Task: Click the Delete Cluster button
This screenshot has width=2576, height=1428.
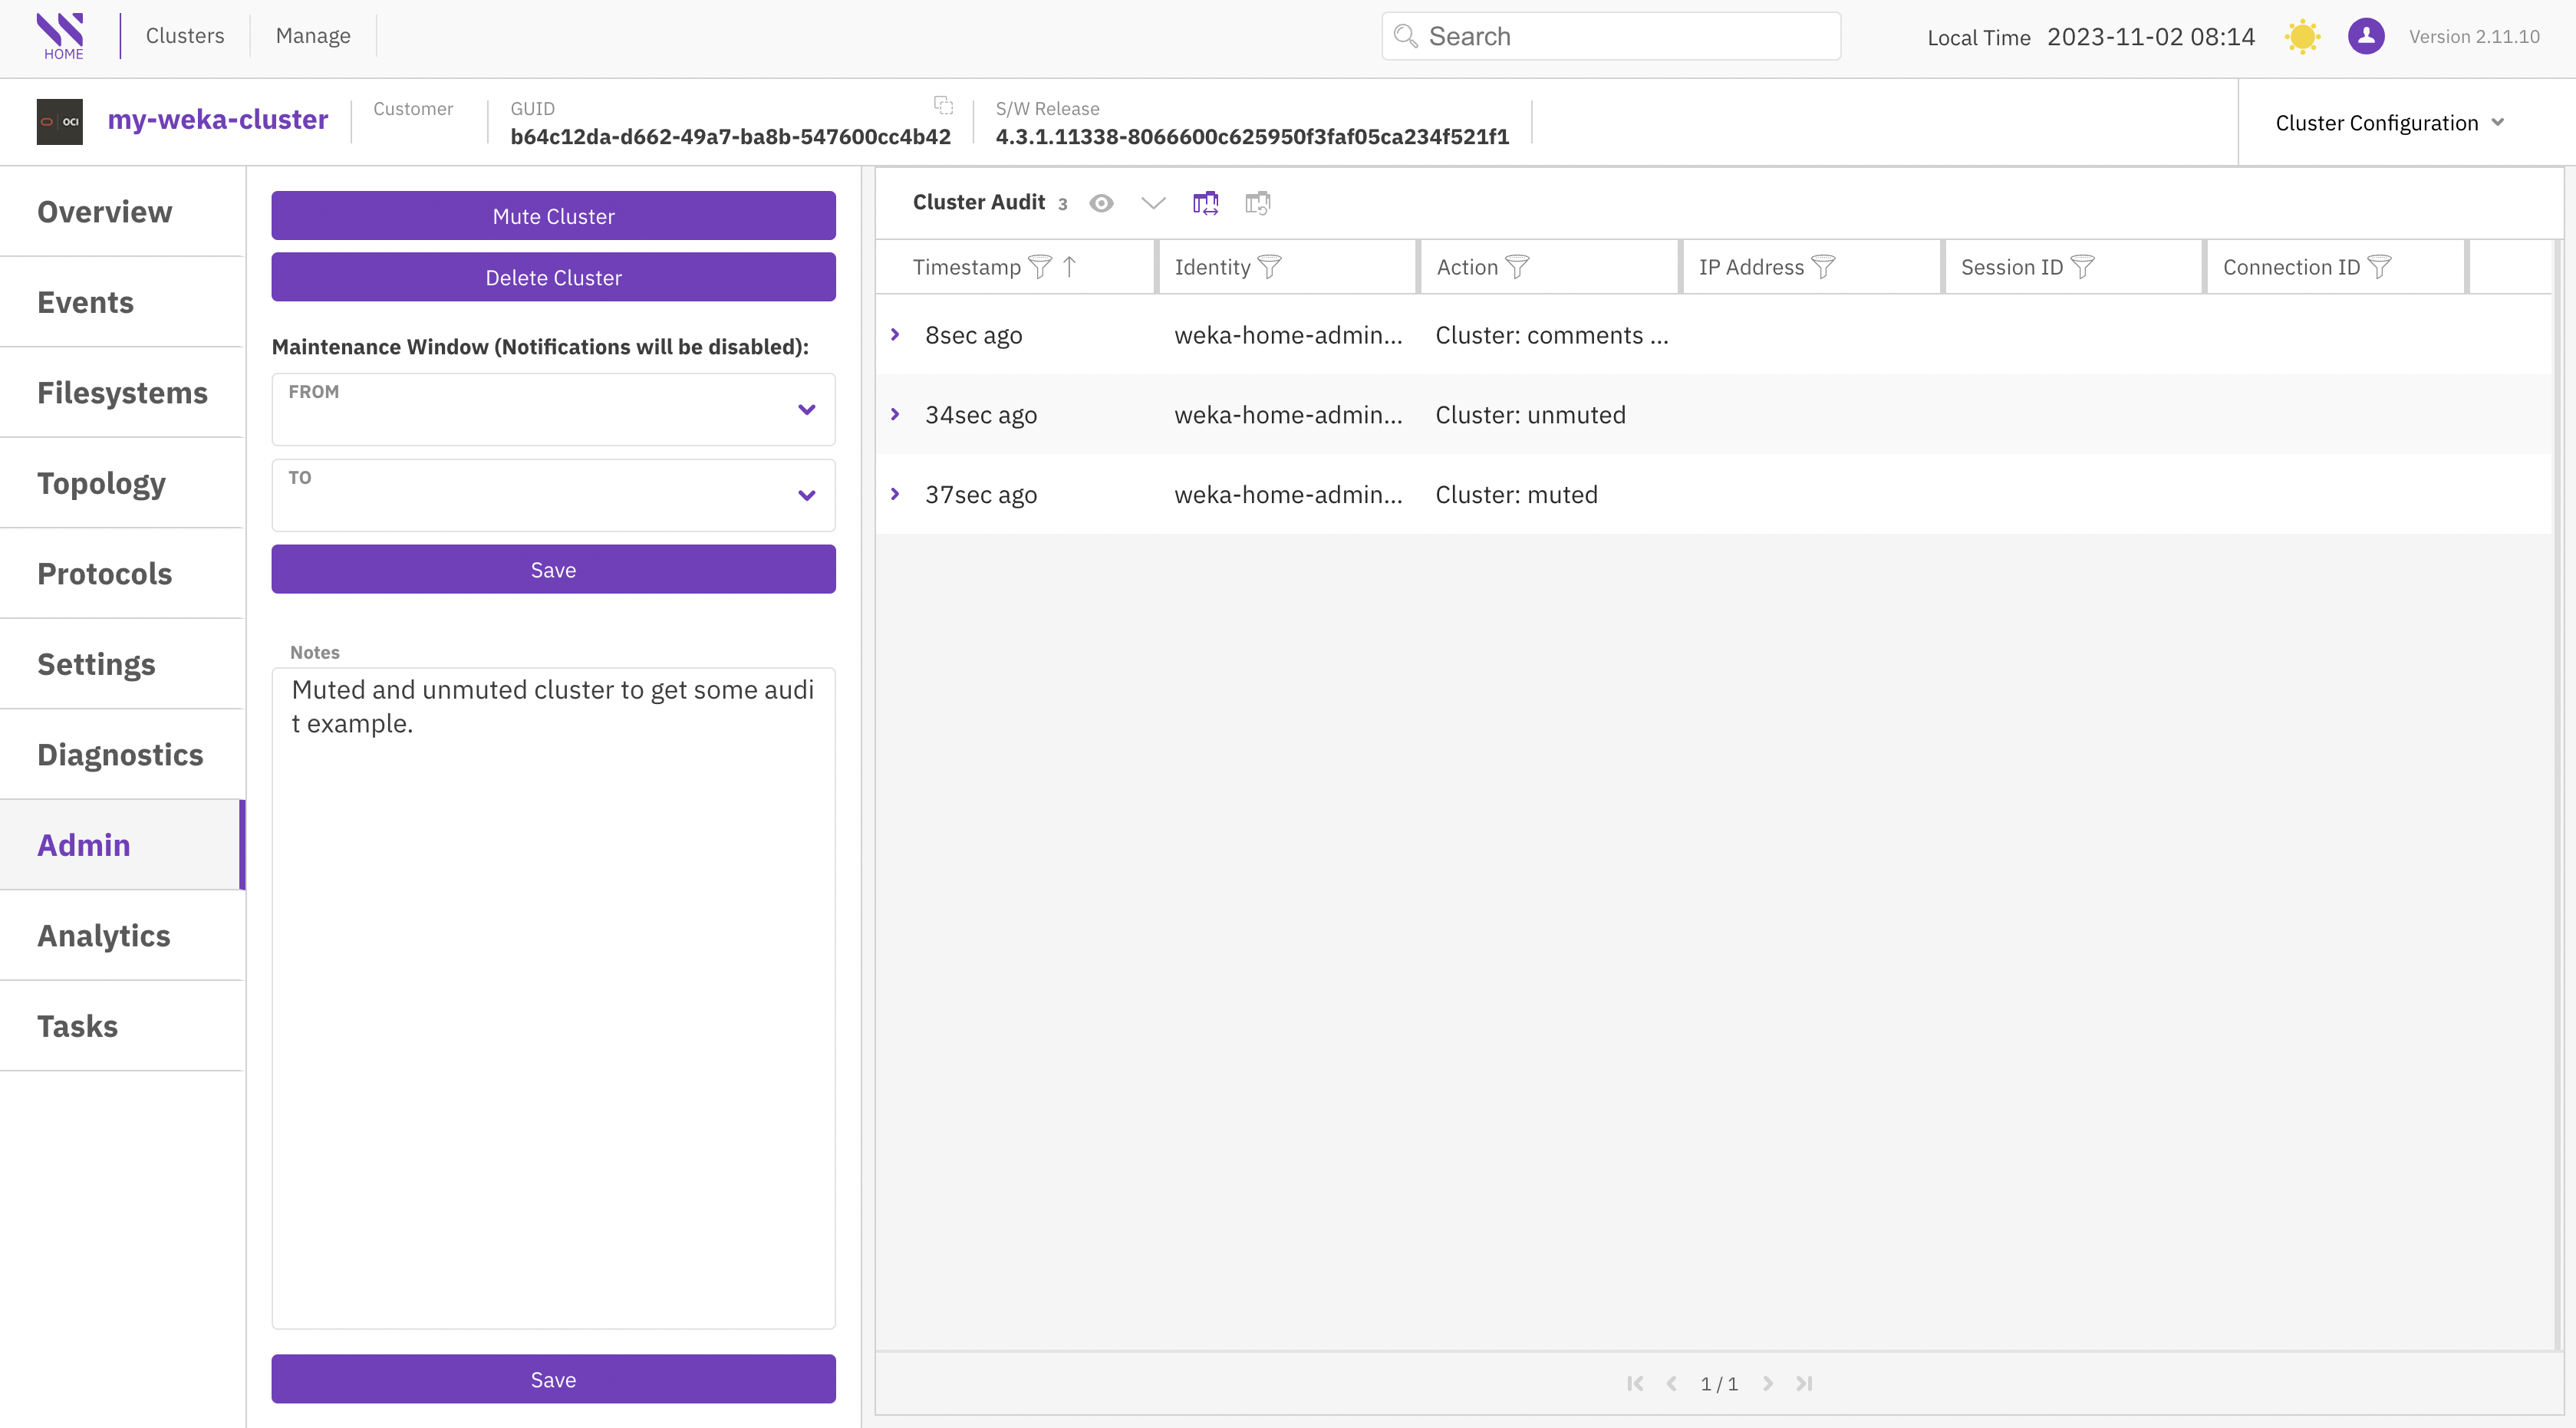Action: point(553,277)
